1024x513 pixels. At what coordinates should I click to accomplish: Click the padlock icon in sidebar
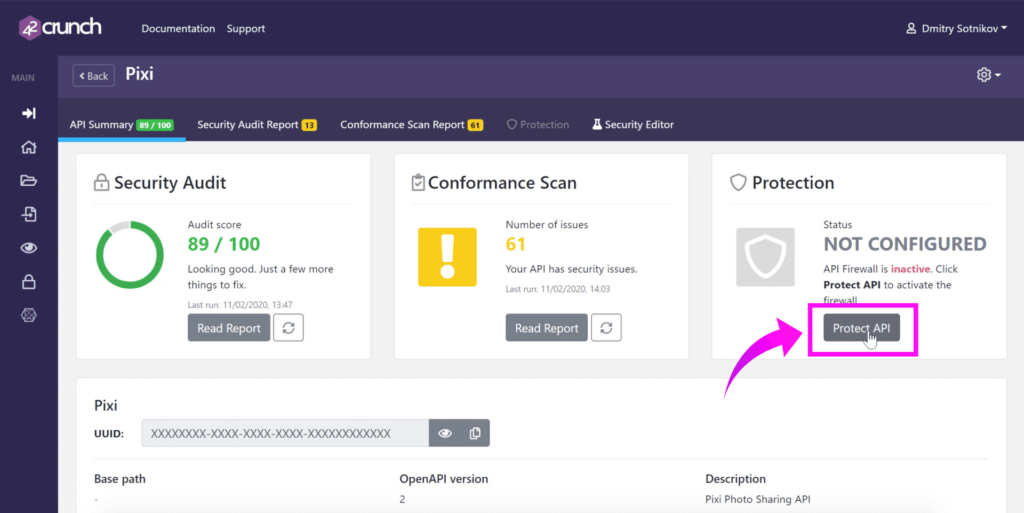point(29,281)
